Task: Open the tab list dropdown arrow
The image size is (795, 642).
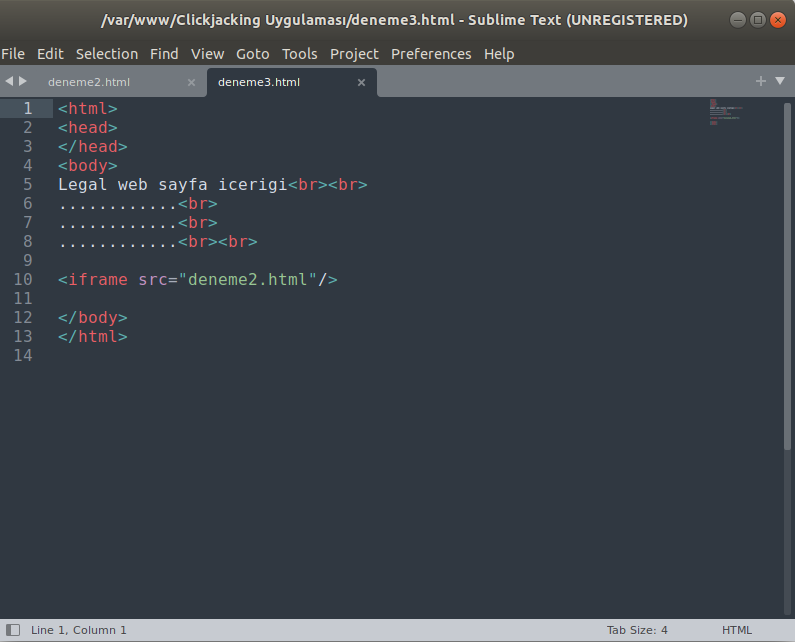Action: click(780, 81)
